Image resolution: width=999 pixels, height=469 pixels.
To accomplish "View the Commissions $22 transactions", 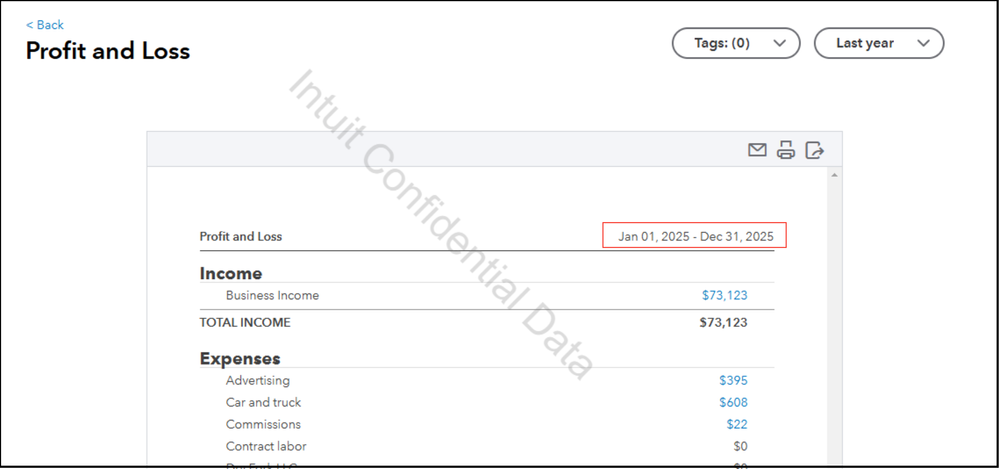I will (x=737, y=425).
